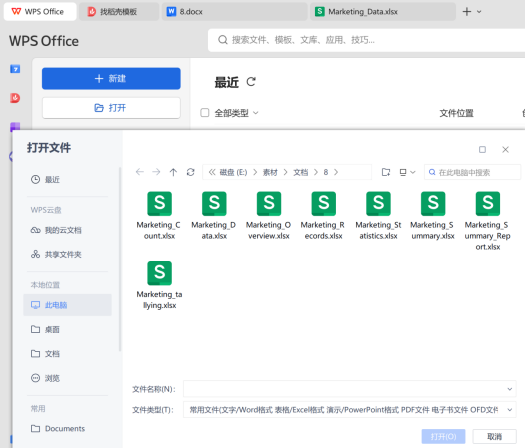526x448 pixels.
Task: Close the 打开文件 dialog
Action: pyautogui.click(x=506, y=149)
